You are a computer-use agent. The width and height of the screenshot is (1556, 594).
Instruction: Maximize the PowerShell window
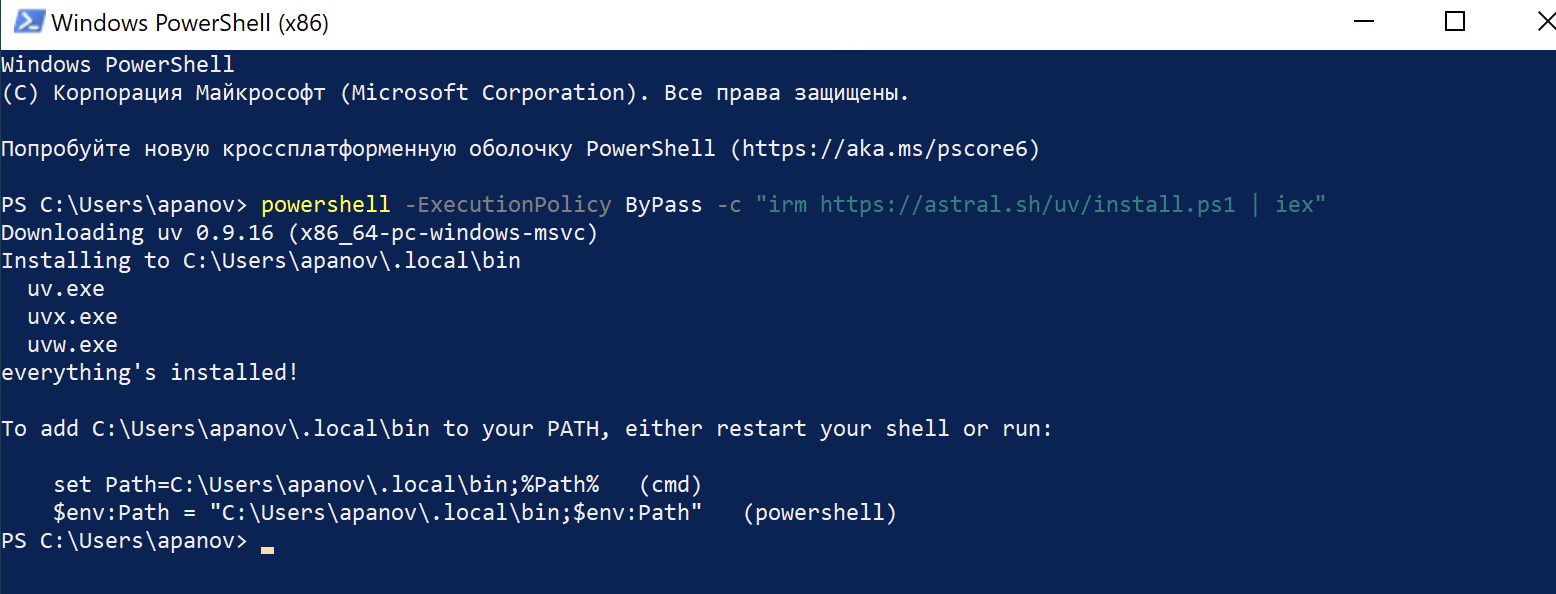point(1455,22)
